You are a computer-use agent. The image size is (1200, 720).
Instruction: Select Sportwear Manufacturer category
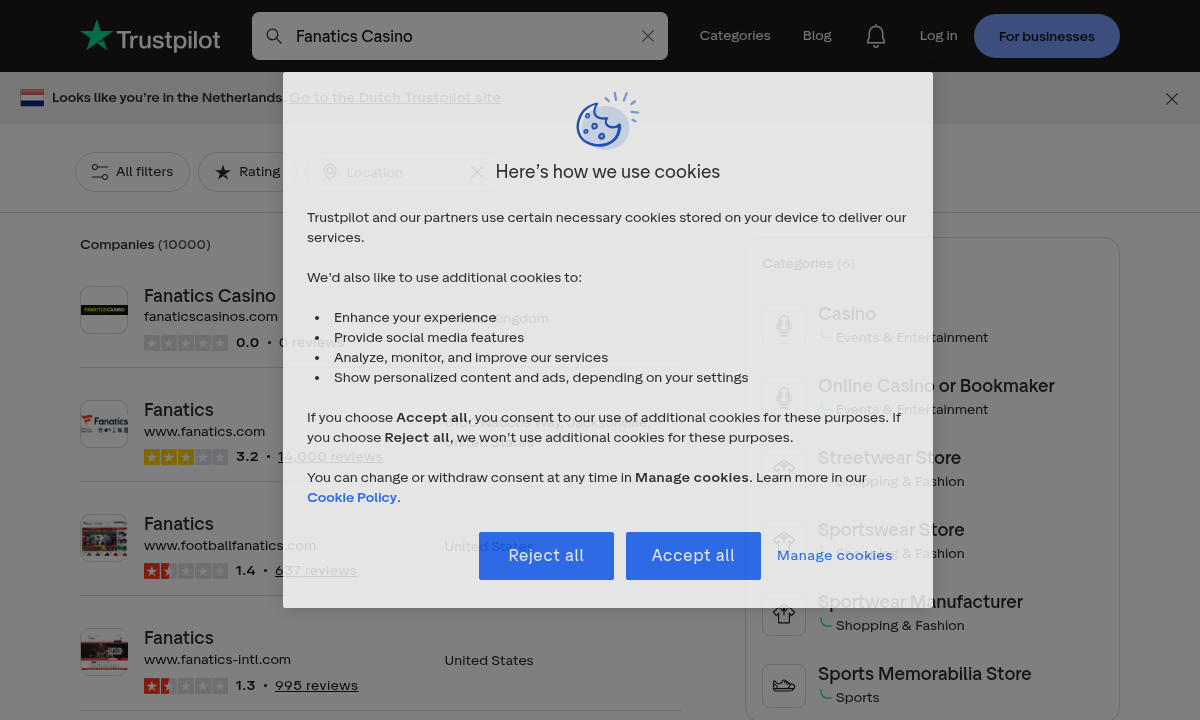tap(920, 602)
